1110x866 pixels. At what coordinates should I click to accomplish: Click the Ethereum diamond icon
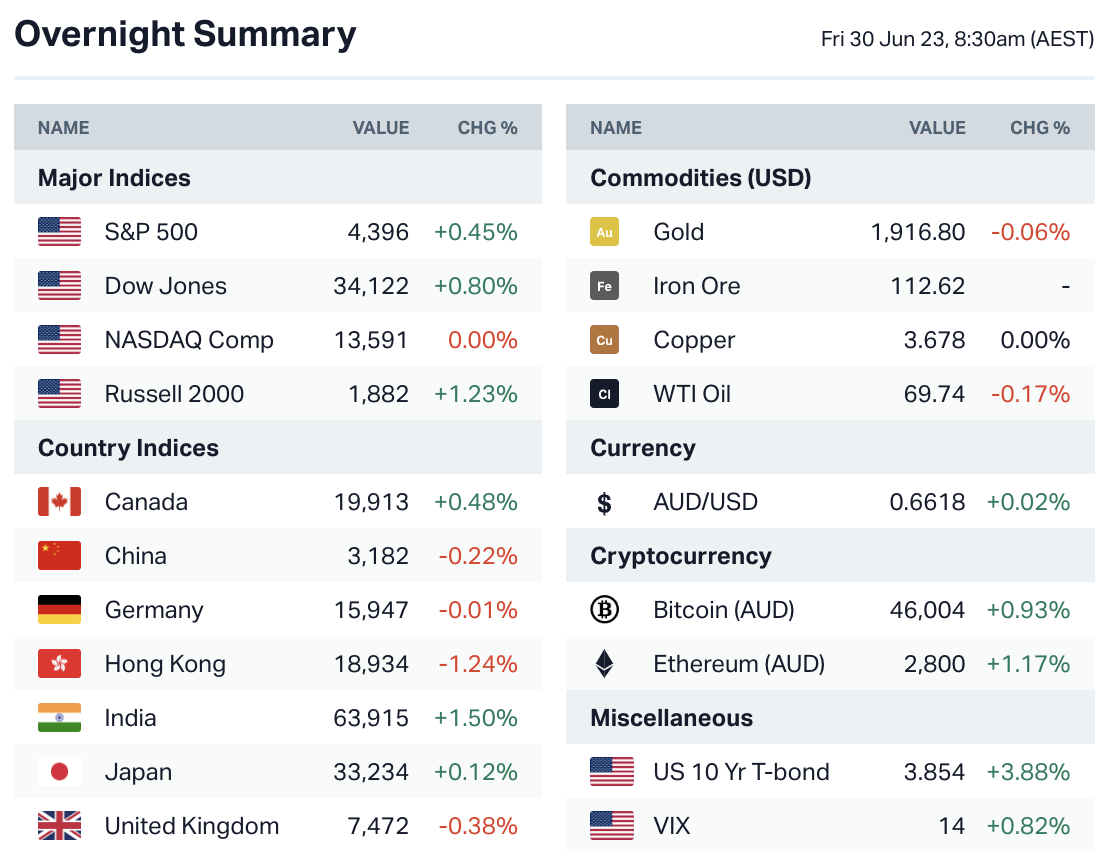[604, 664]
